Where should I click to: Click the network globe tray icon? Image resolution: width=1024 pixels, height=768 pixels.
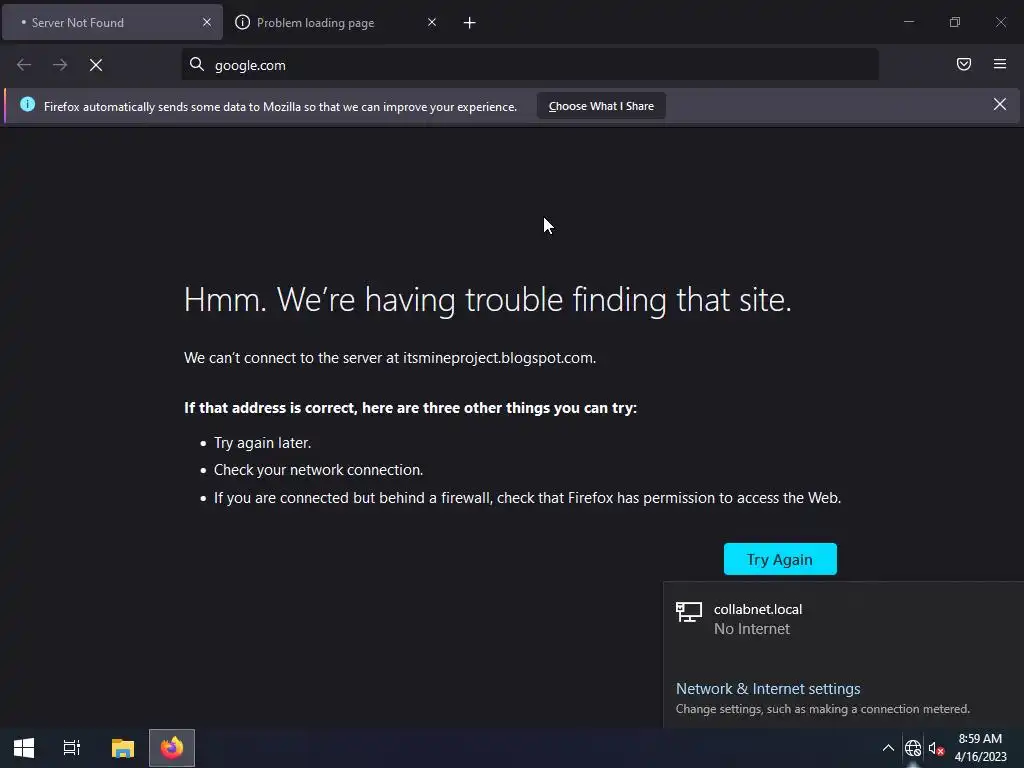(913, 748)
